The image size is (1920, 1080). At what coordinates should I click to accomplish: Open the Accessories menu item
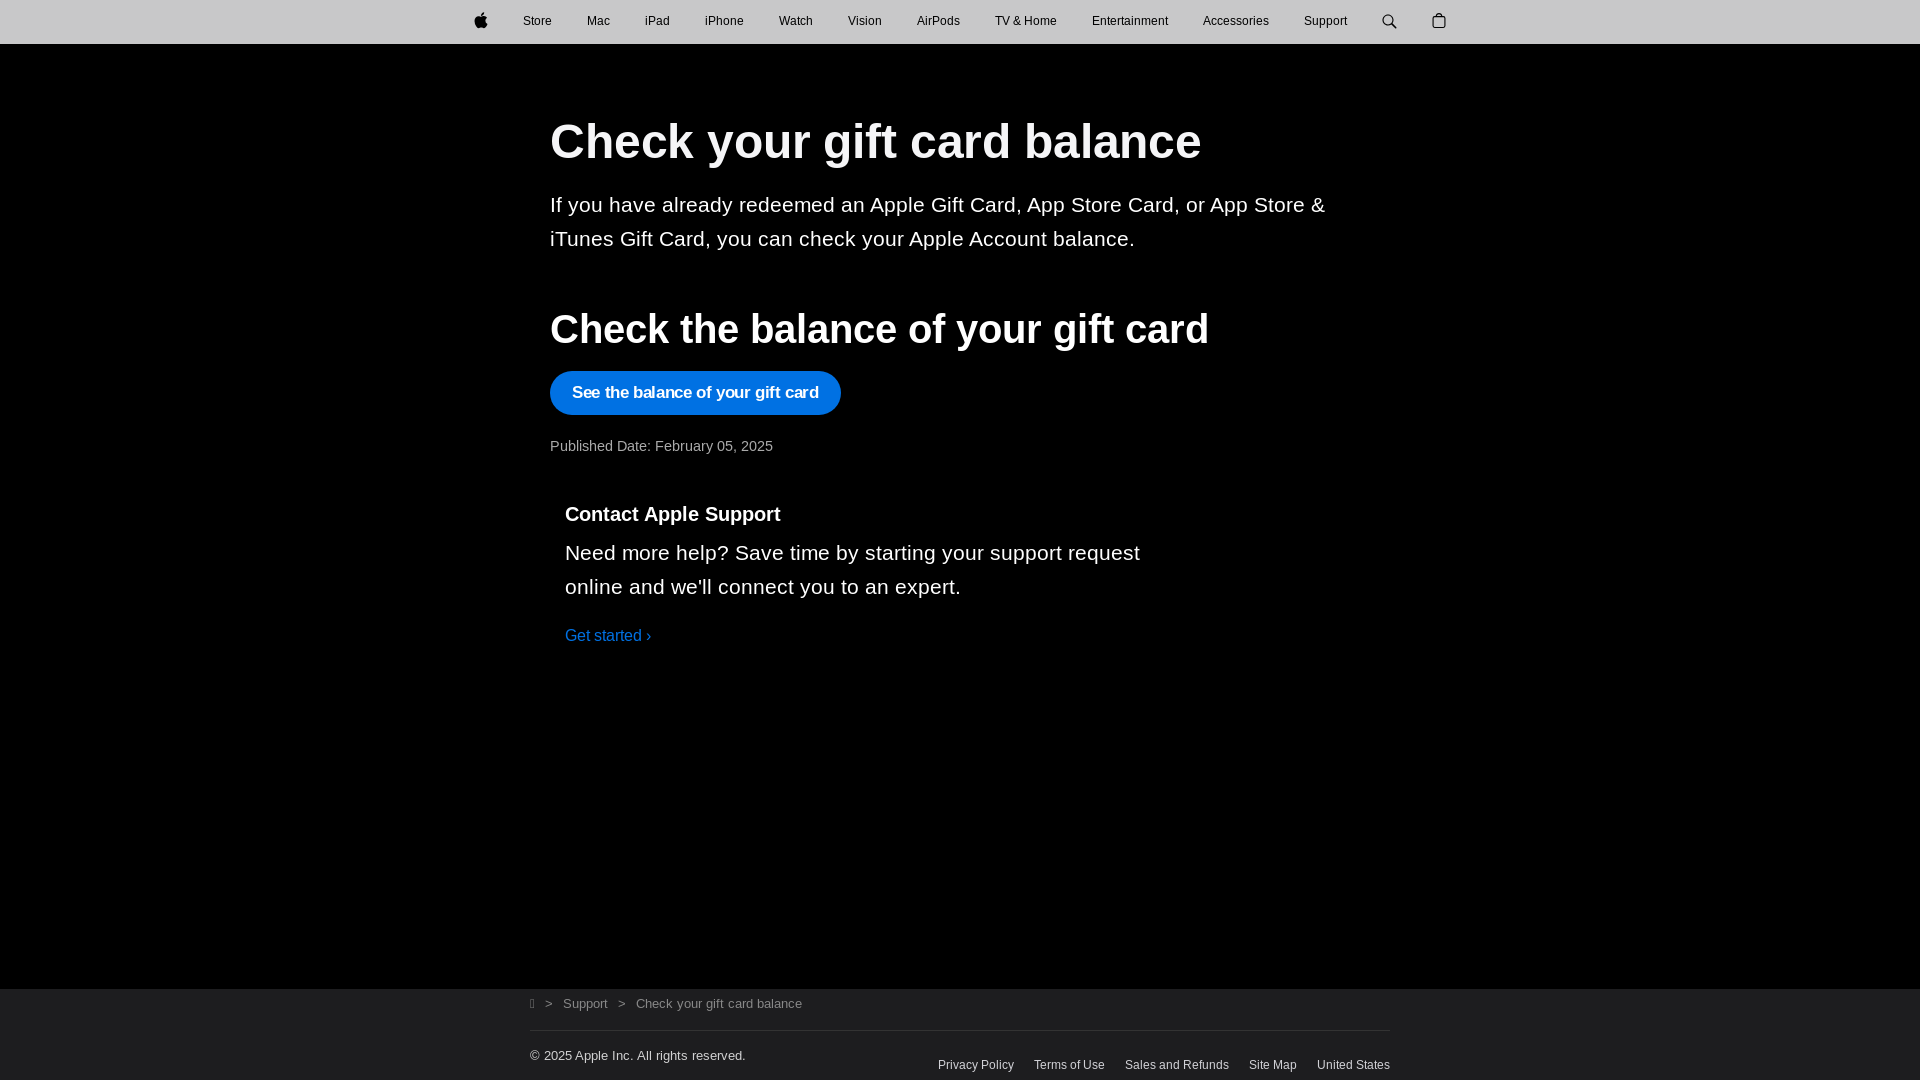click(1236, 21)
